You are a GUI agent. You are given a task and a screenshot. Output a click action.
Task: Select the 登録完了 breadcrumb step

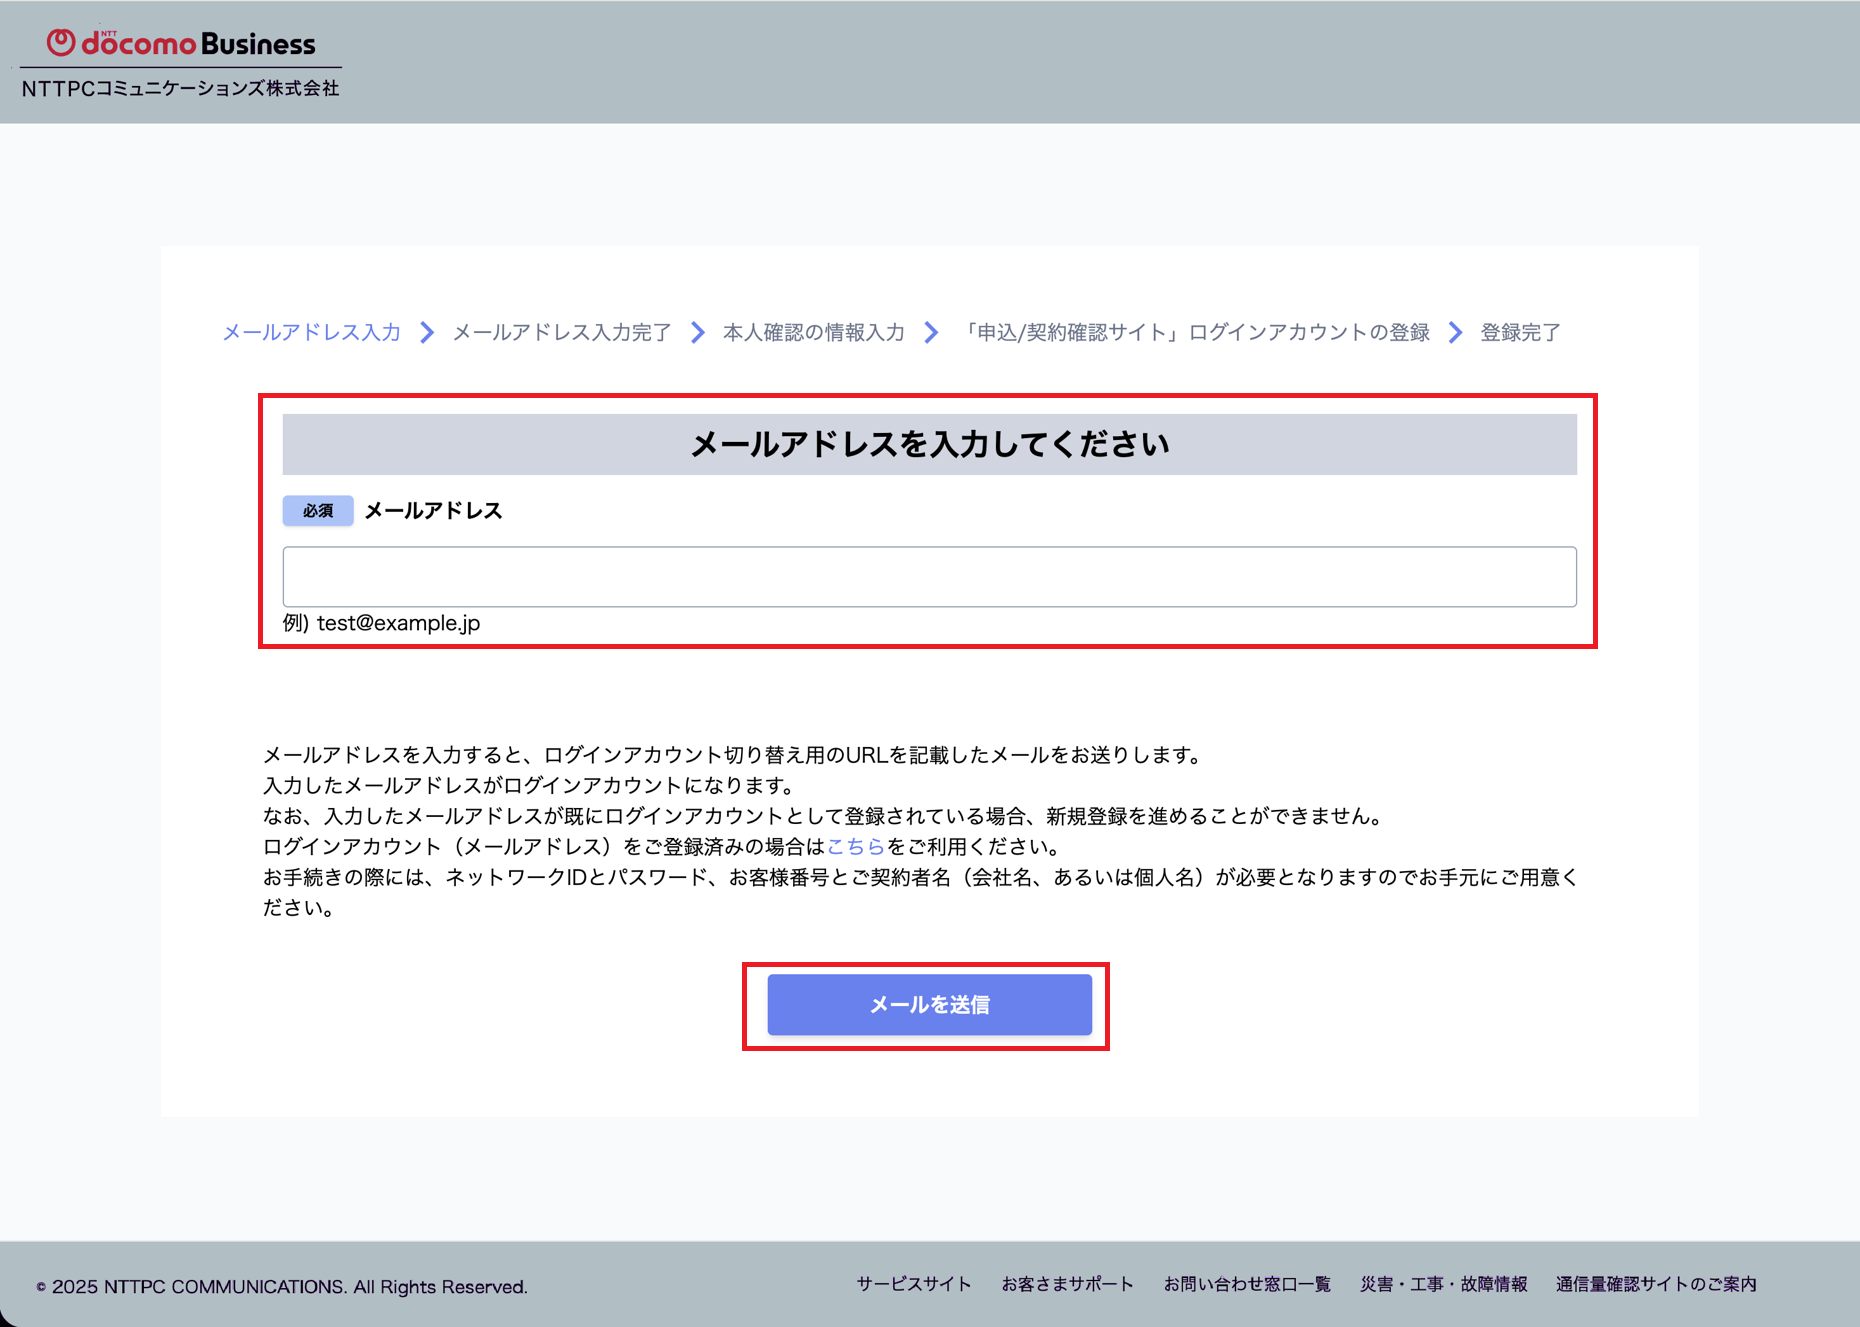pos(1520,332)
